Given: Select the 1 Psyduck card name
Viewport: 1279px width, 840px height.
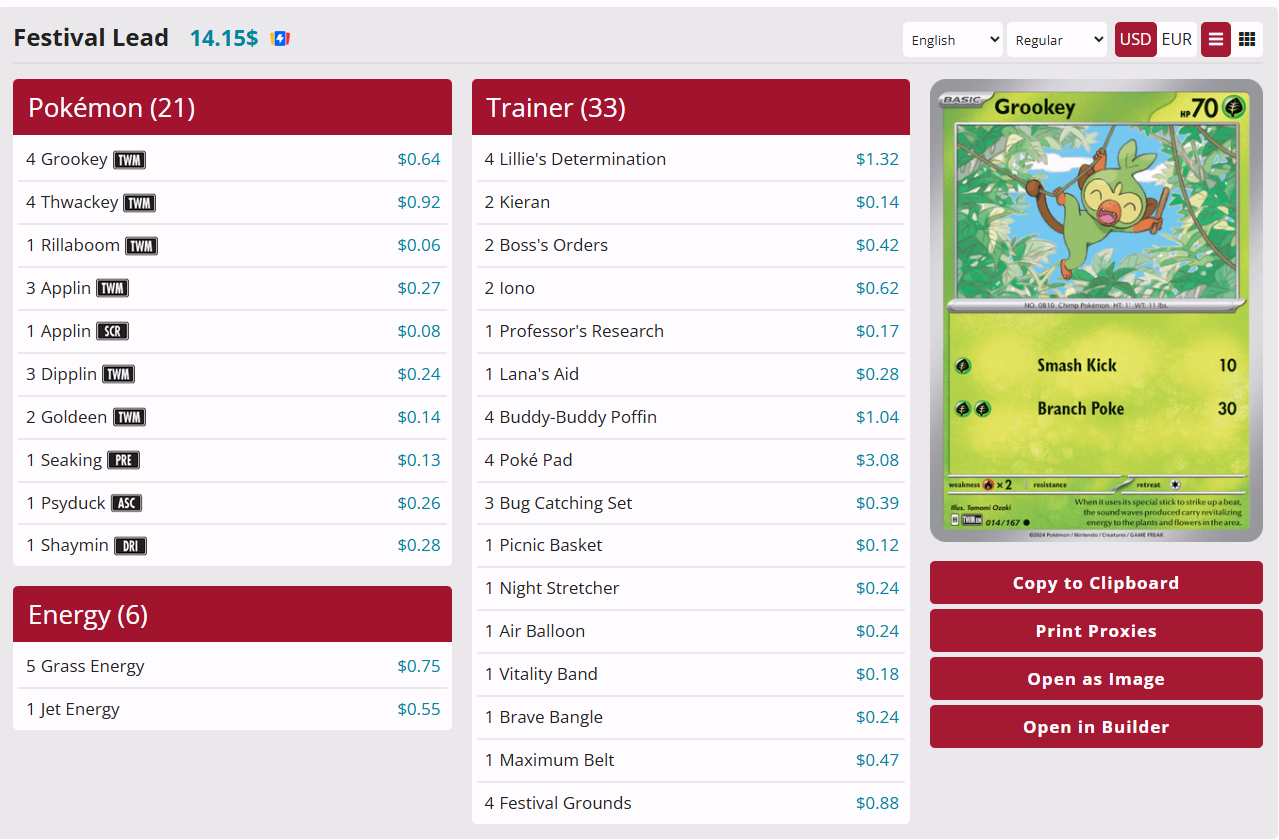Looking at the screenshot, I should click(x=66, y=503).
